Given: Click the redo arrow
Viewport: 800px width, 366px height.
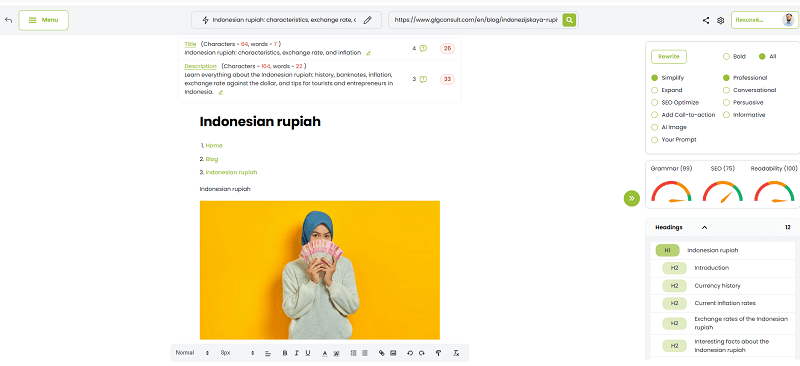Looking at the screenshot, I should point(421,353).
